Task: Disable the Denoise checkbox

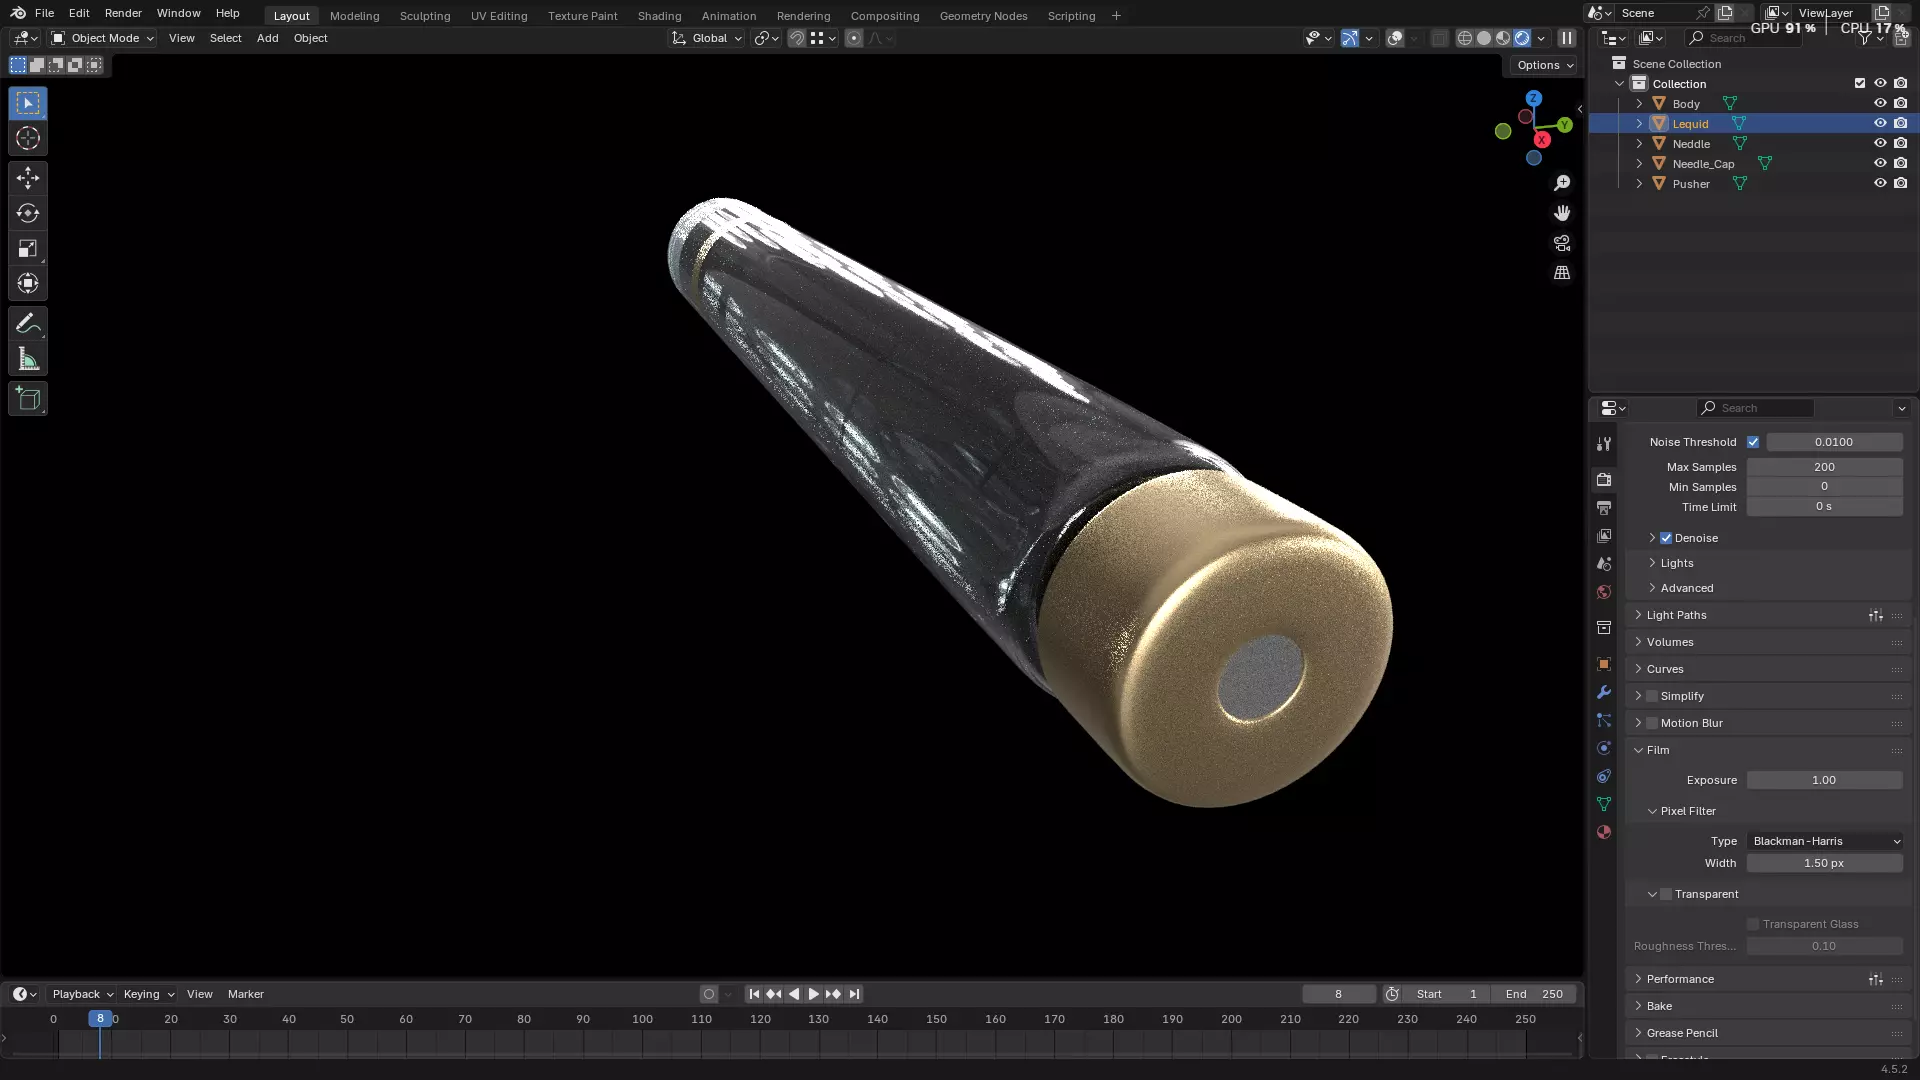Action: [x=1666, y=538]
